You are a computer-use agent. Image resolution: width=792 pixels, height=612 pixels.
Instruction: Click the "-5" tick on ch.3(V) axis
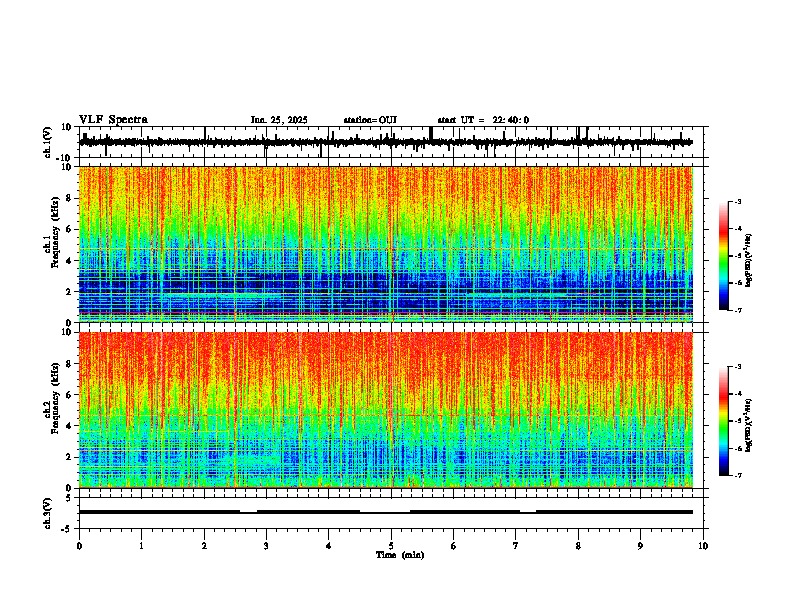[x=67, y=529]
